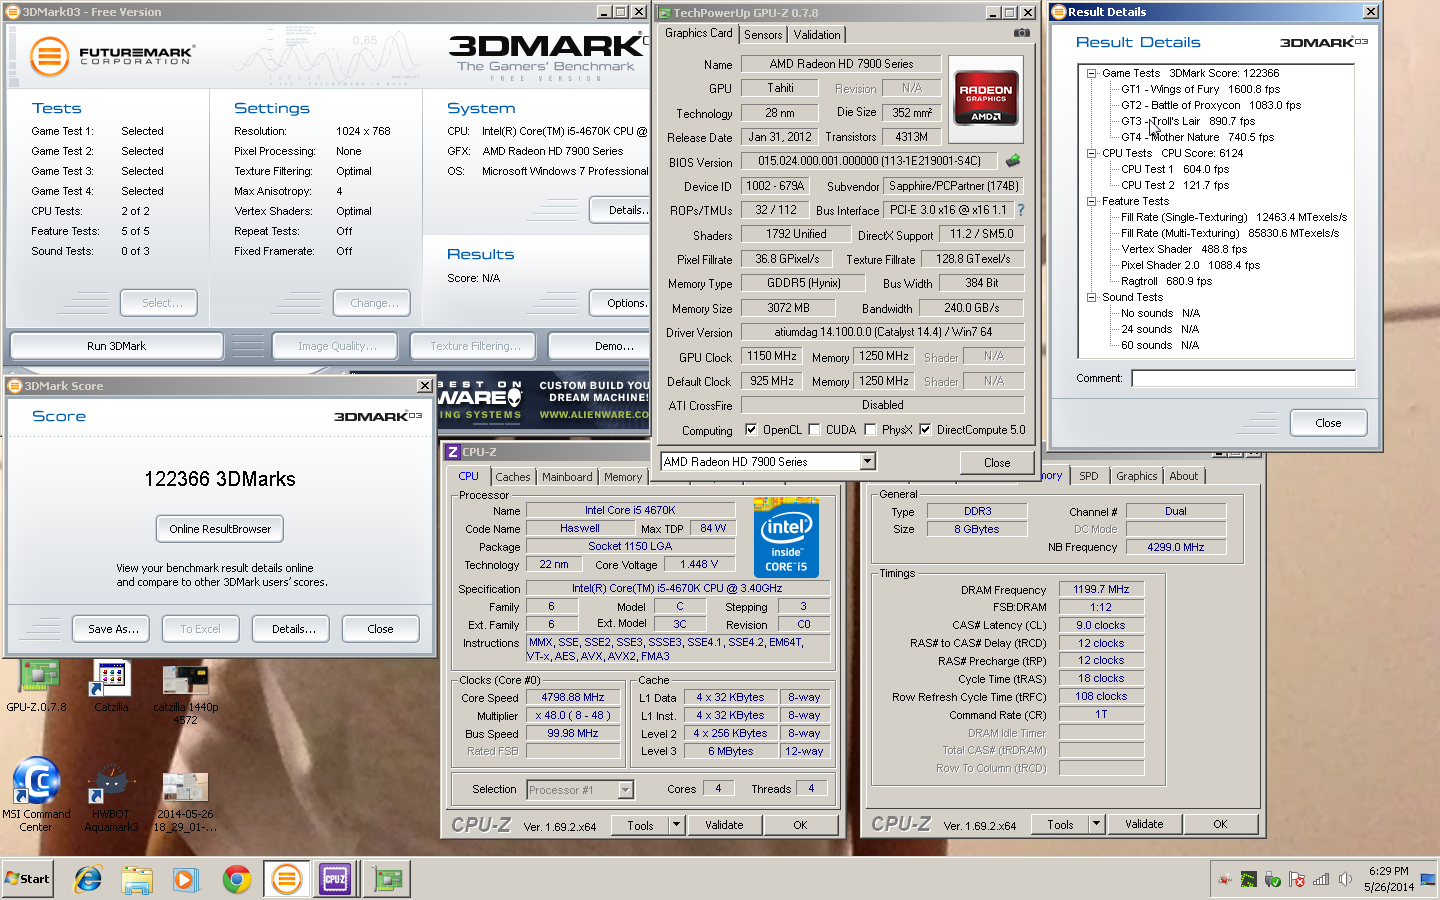Open Internet Explorer from the taskbar
1440x900 pixels.
pyautogui.click(x=88, y=879)
